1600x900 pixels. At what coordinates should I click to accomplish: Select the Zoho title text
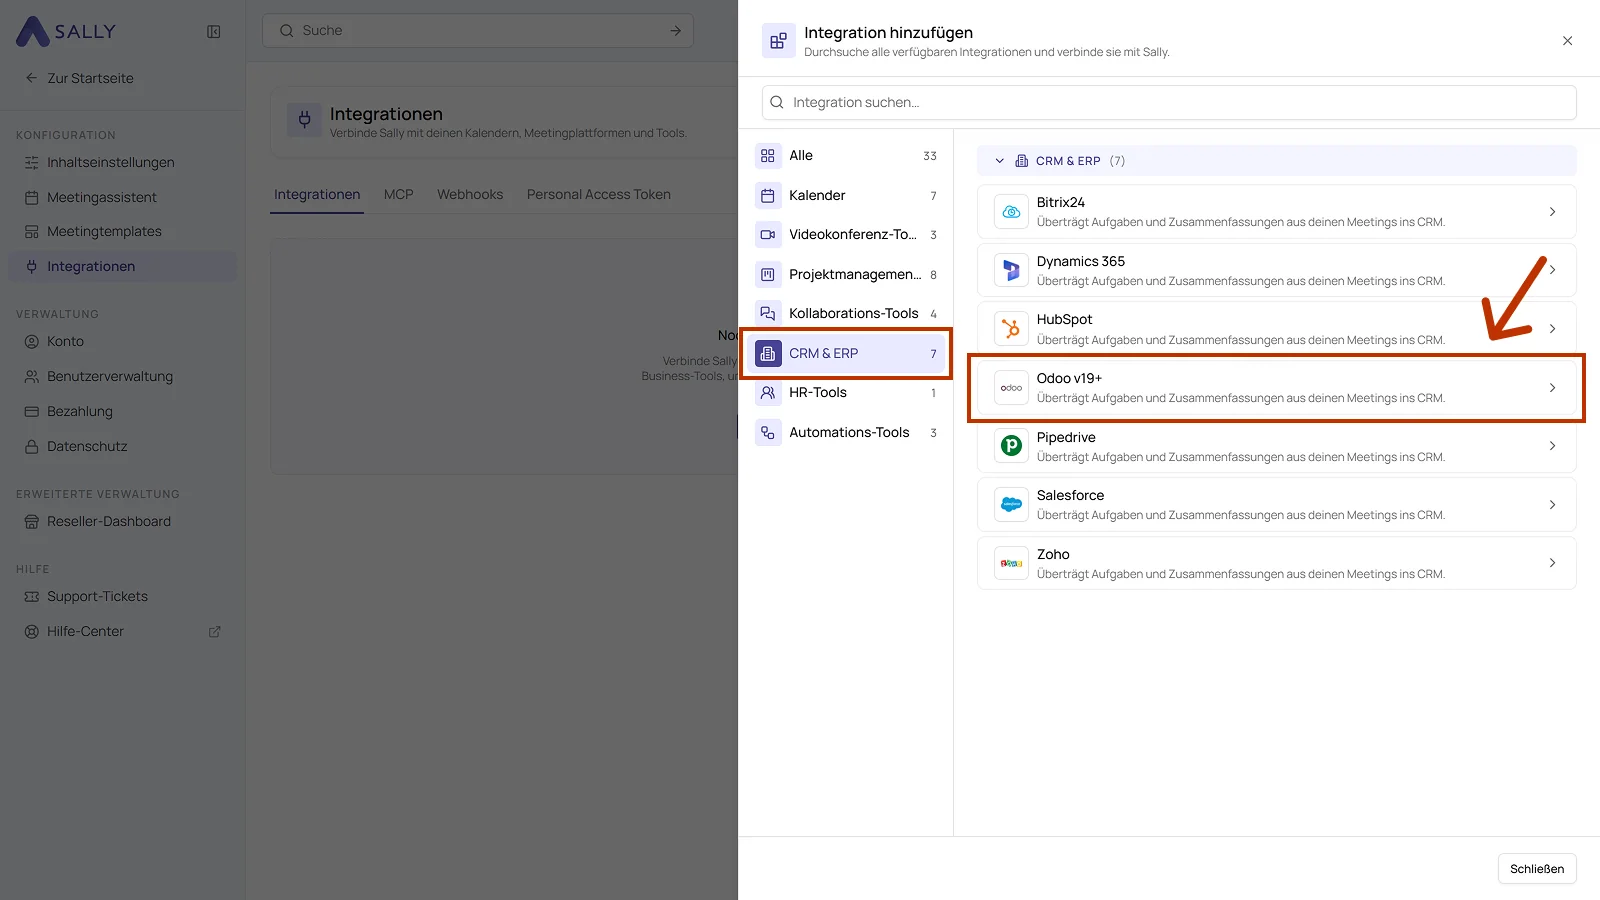[1053, 554]
